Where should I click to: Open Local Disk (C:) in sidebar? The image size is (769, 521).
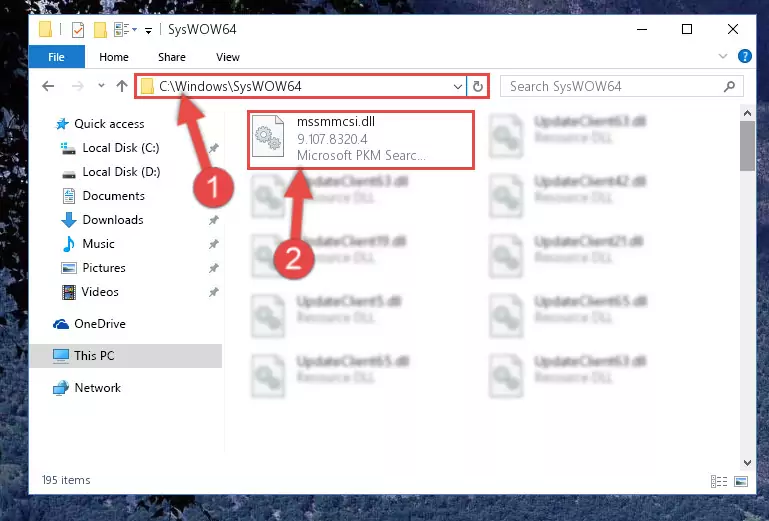click(x=121, y=148)
